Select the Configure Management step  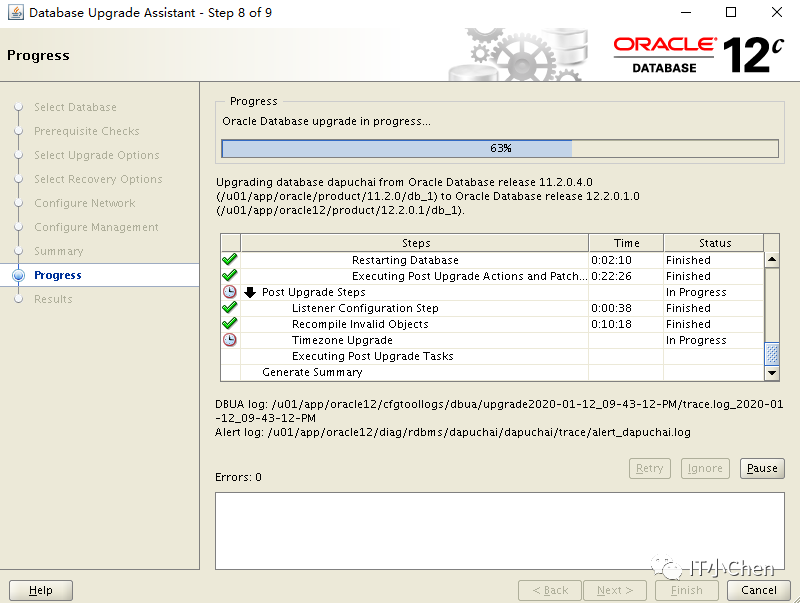(x=96, y=227)
